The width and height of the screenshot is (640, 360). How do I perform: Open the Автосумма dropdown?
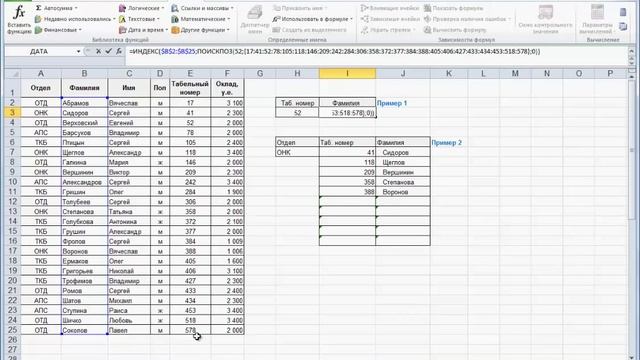56,8
